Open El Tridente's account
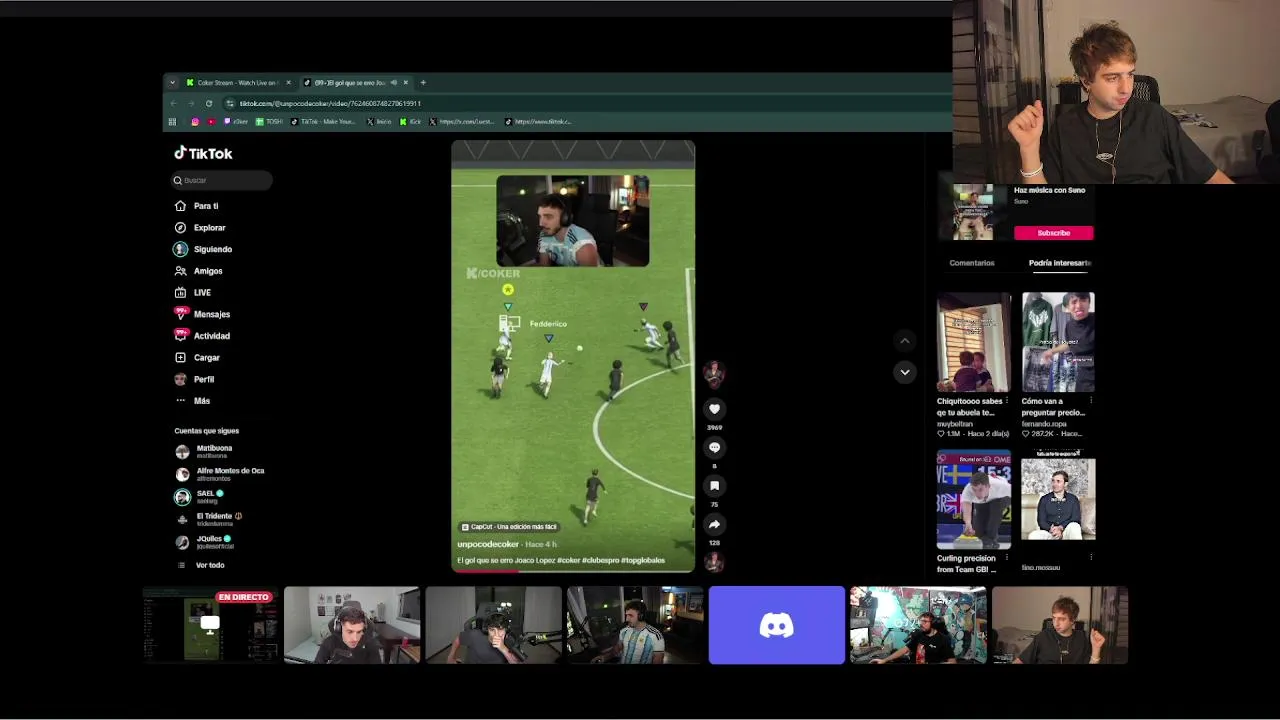This screenshot has width=1280, height=720. (208, 519)
